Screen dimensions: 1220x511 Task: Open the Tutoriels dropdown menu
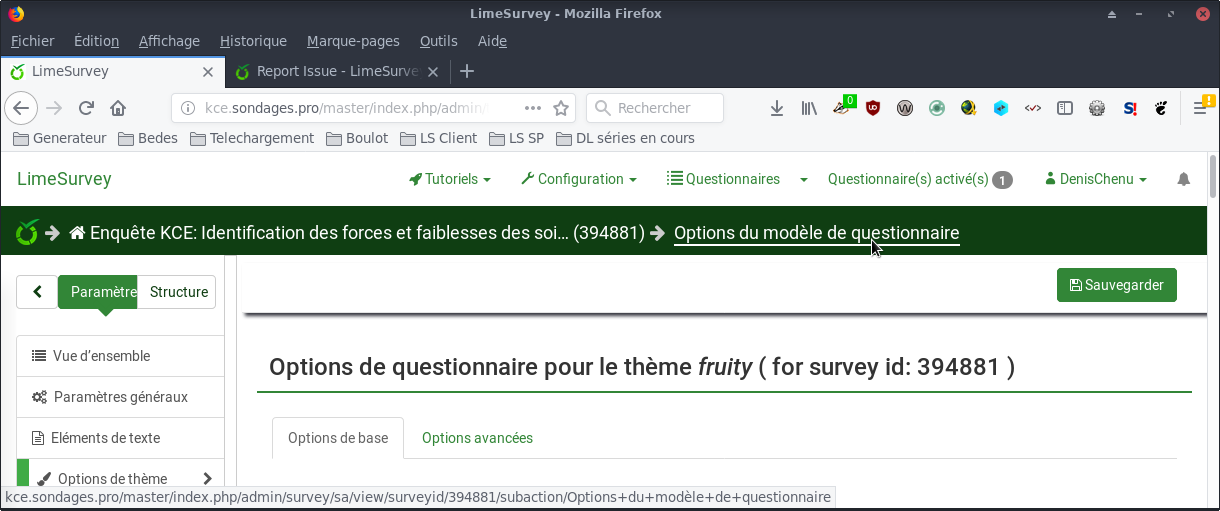450,180
